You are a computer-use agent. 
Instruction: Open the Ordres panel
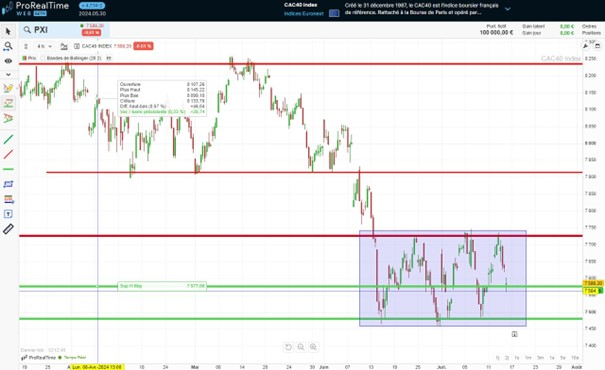589,26
